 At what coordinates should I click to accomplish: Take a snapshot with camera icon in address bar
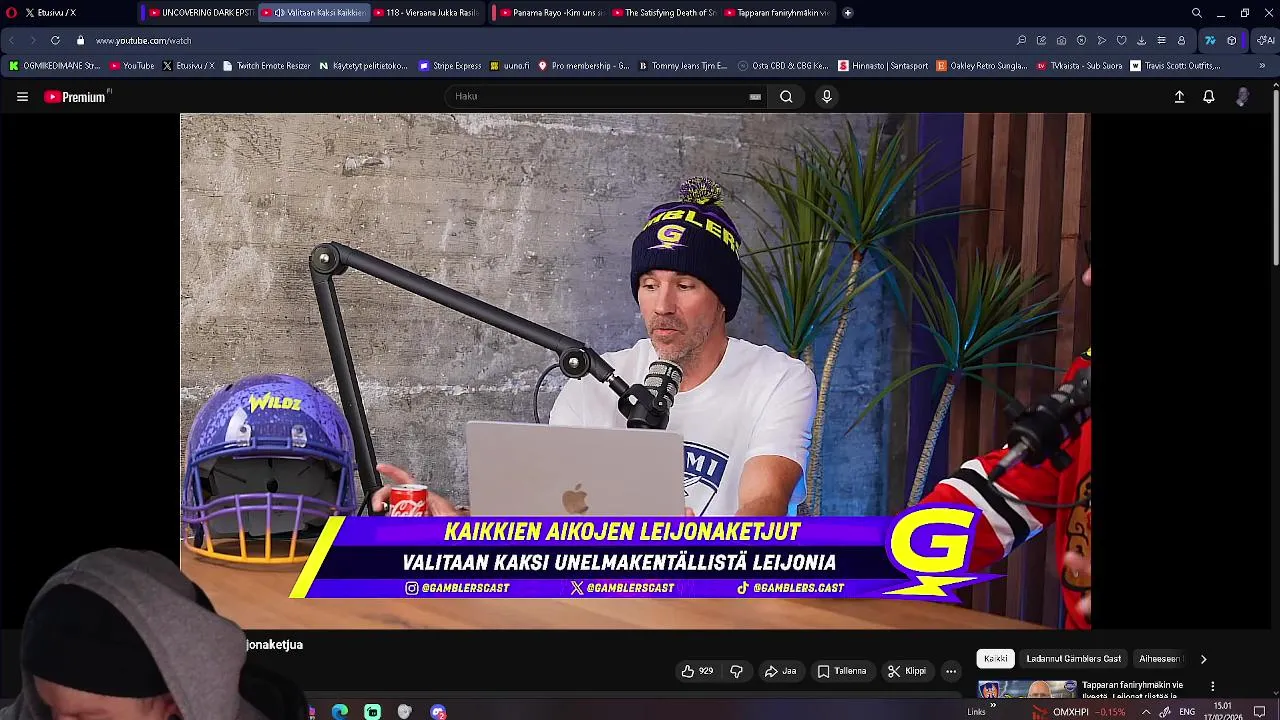(1061, 41)
